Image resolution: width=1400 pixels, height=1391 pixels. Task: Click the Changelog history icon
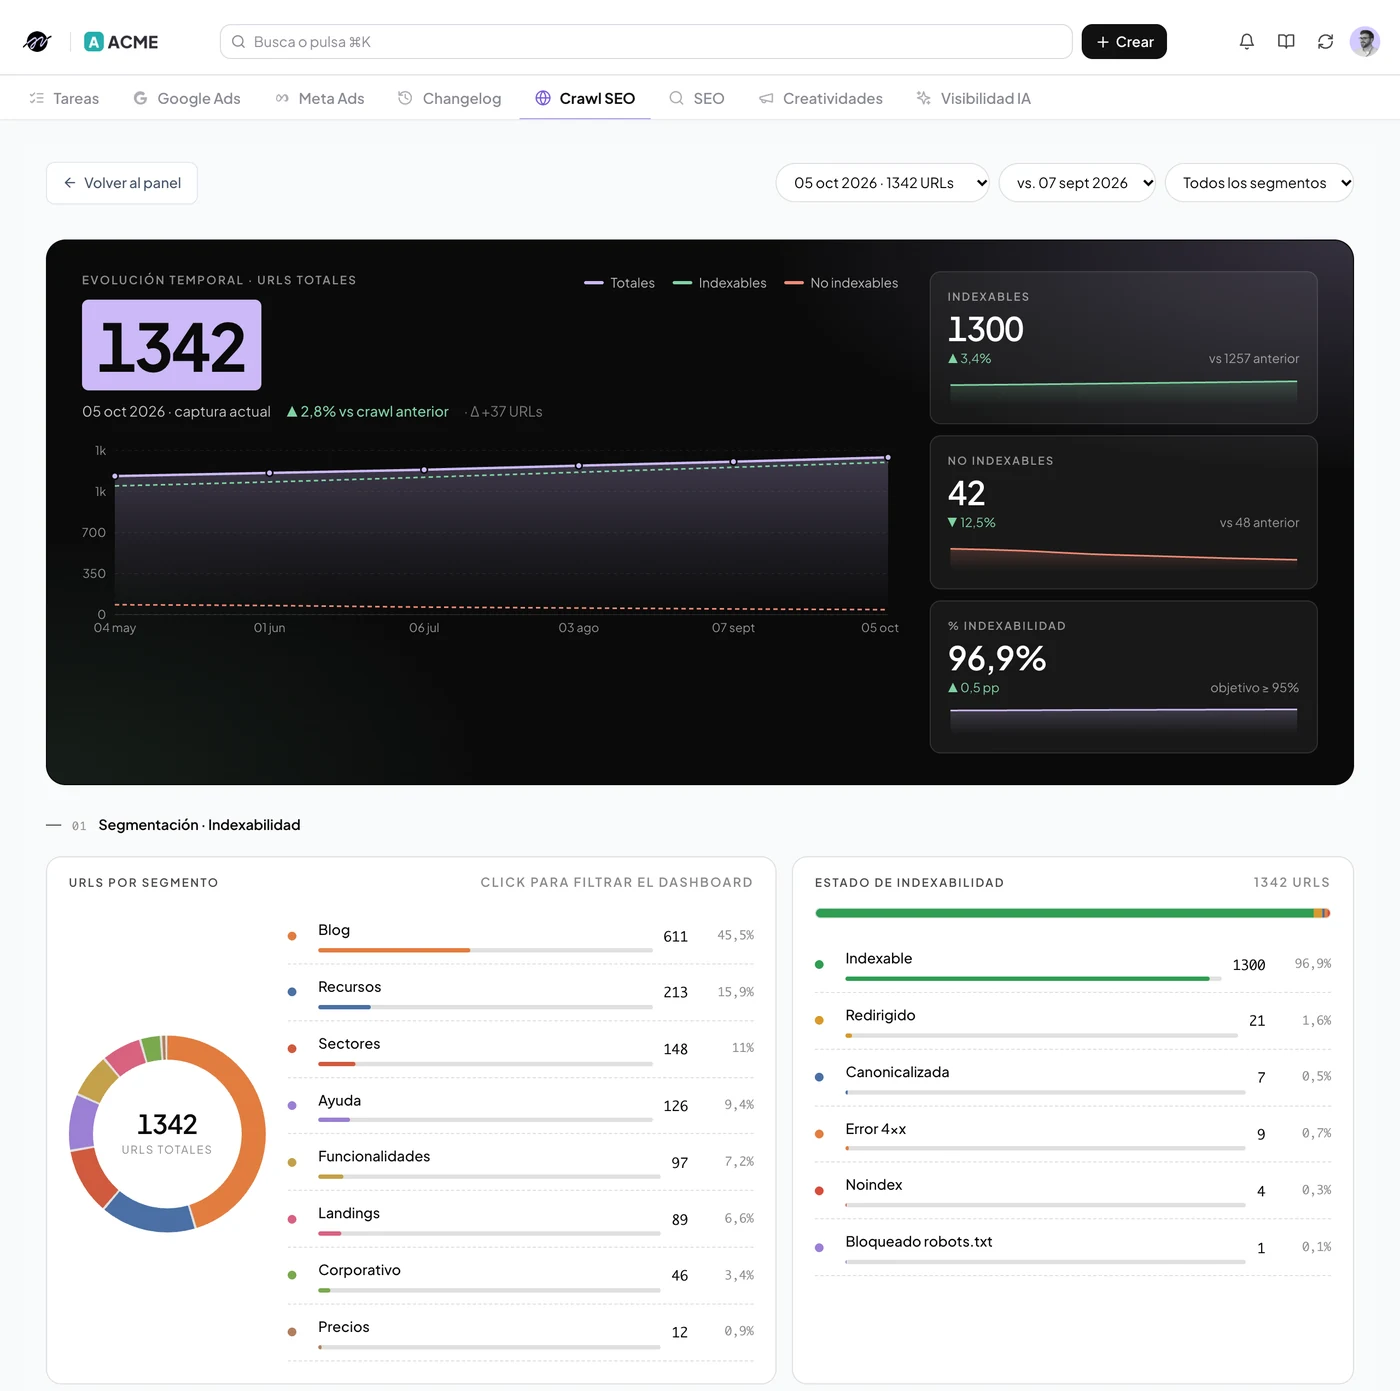click(x=405, y=98)
